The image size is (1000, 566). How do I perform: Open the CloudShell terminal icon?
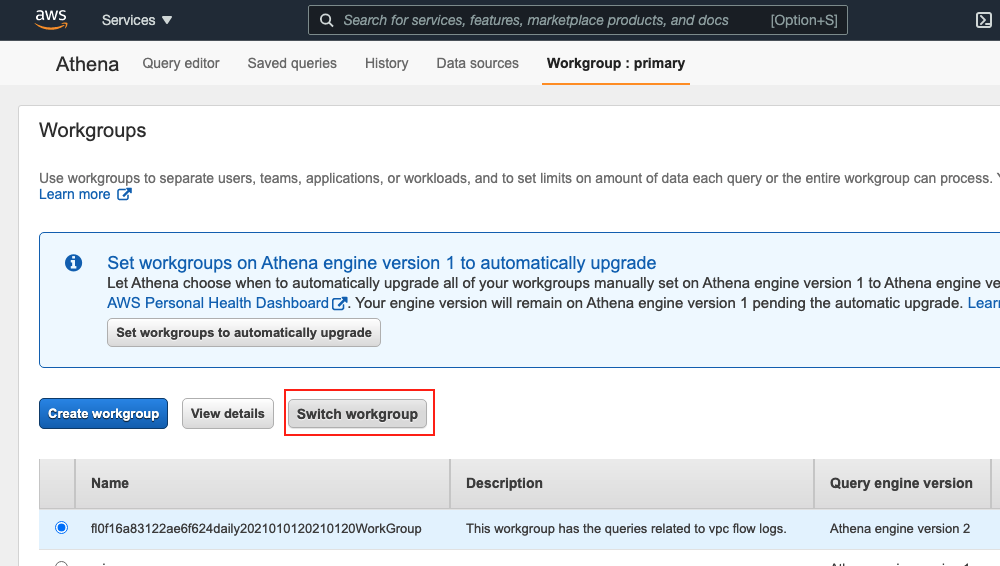coord(983,20)
